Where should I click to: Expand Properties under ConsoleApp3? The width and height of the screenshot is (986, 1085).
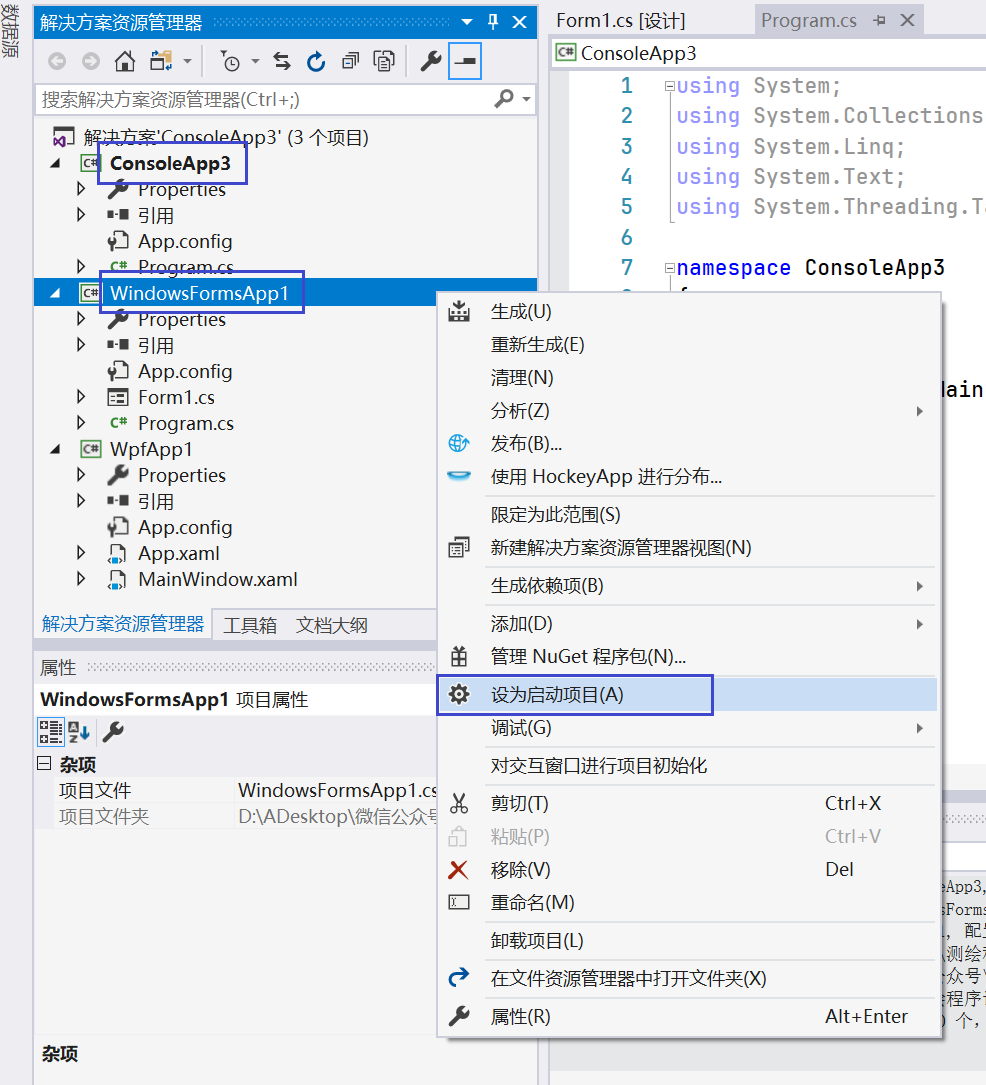81,189
